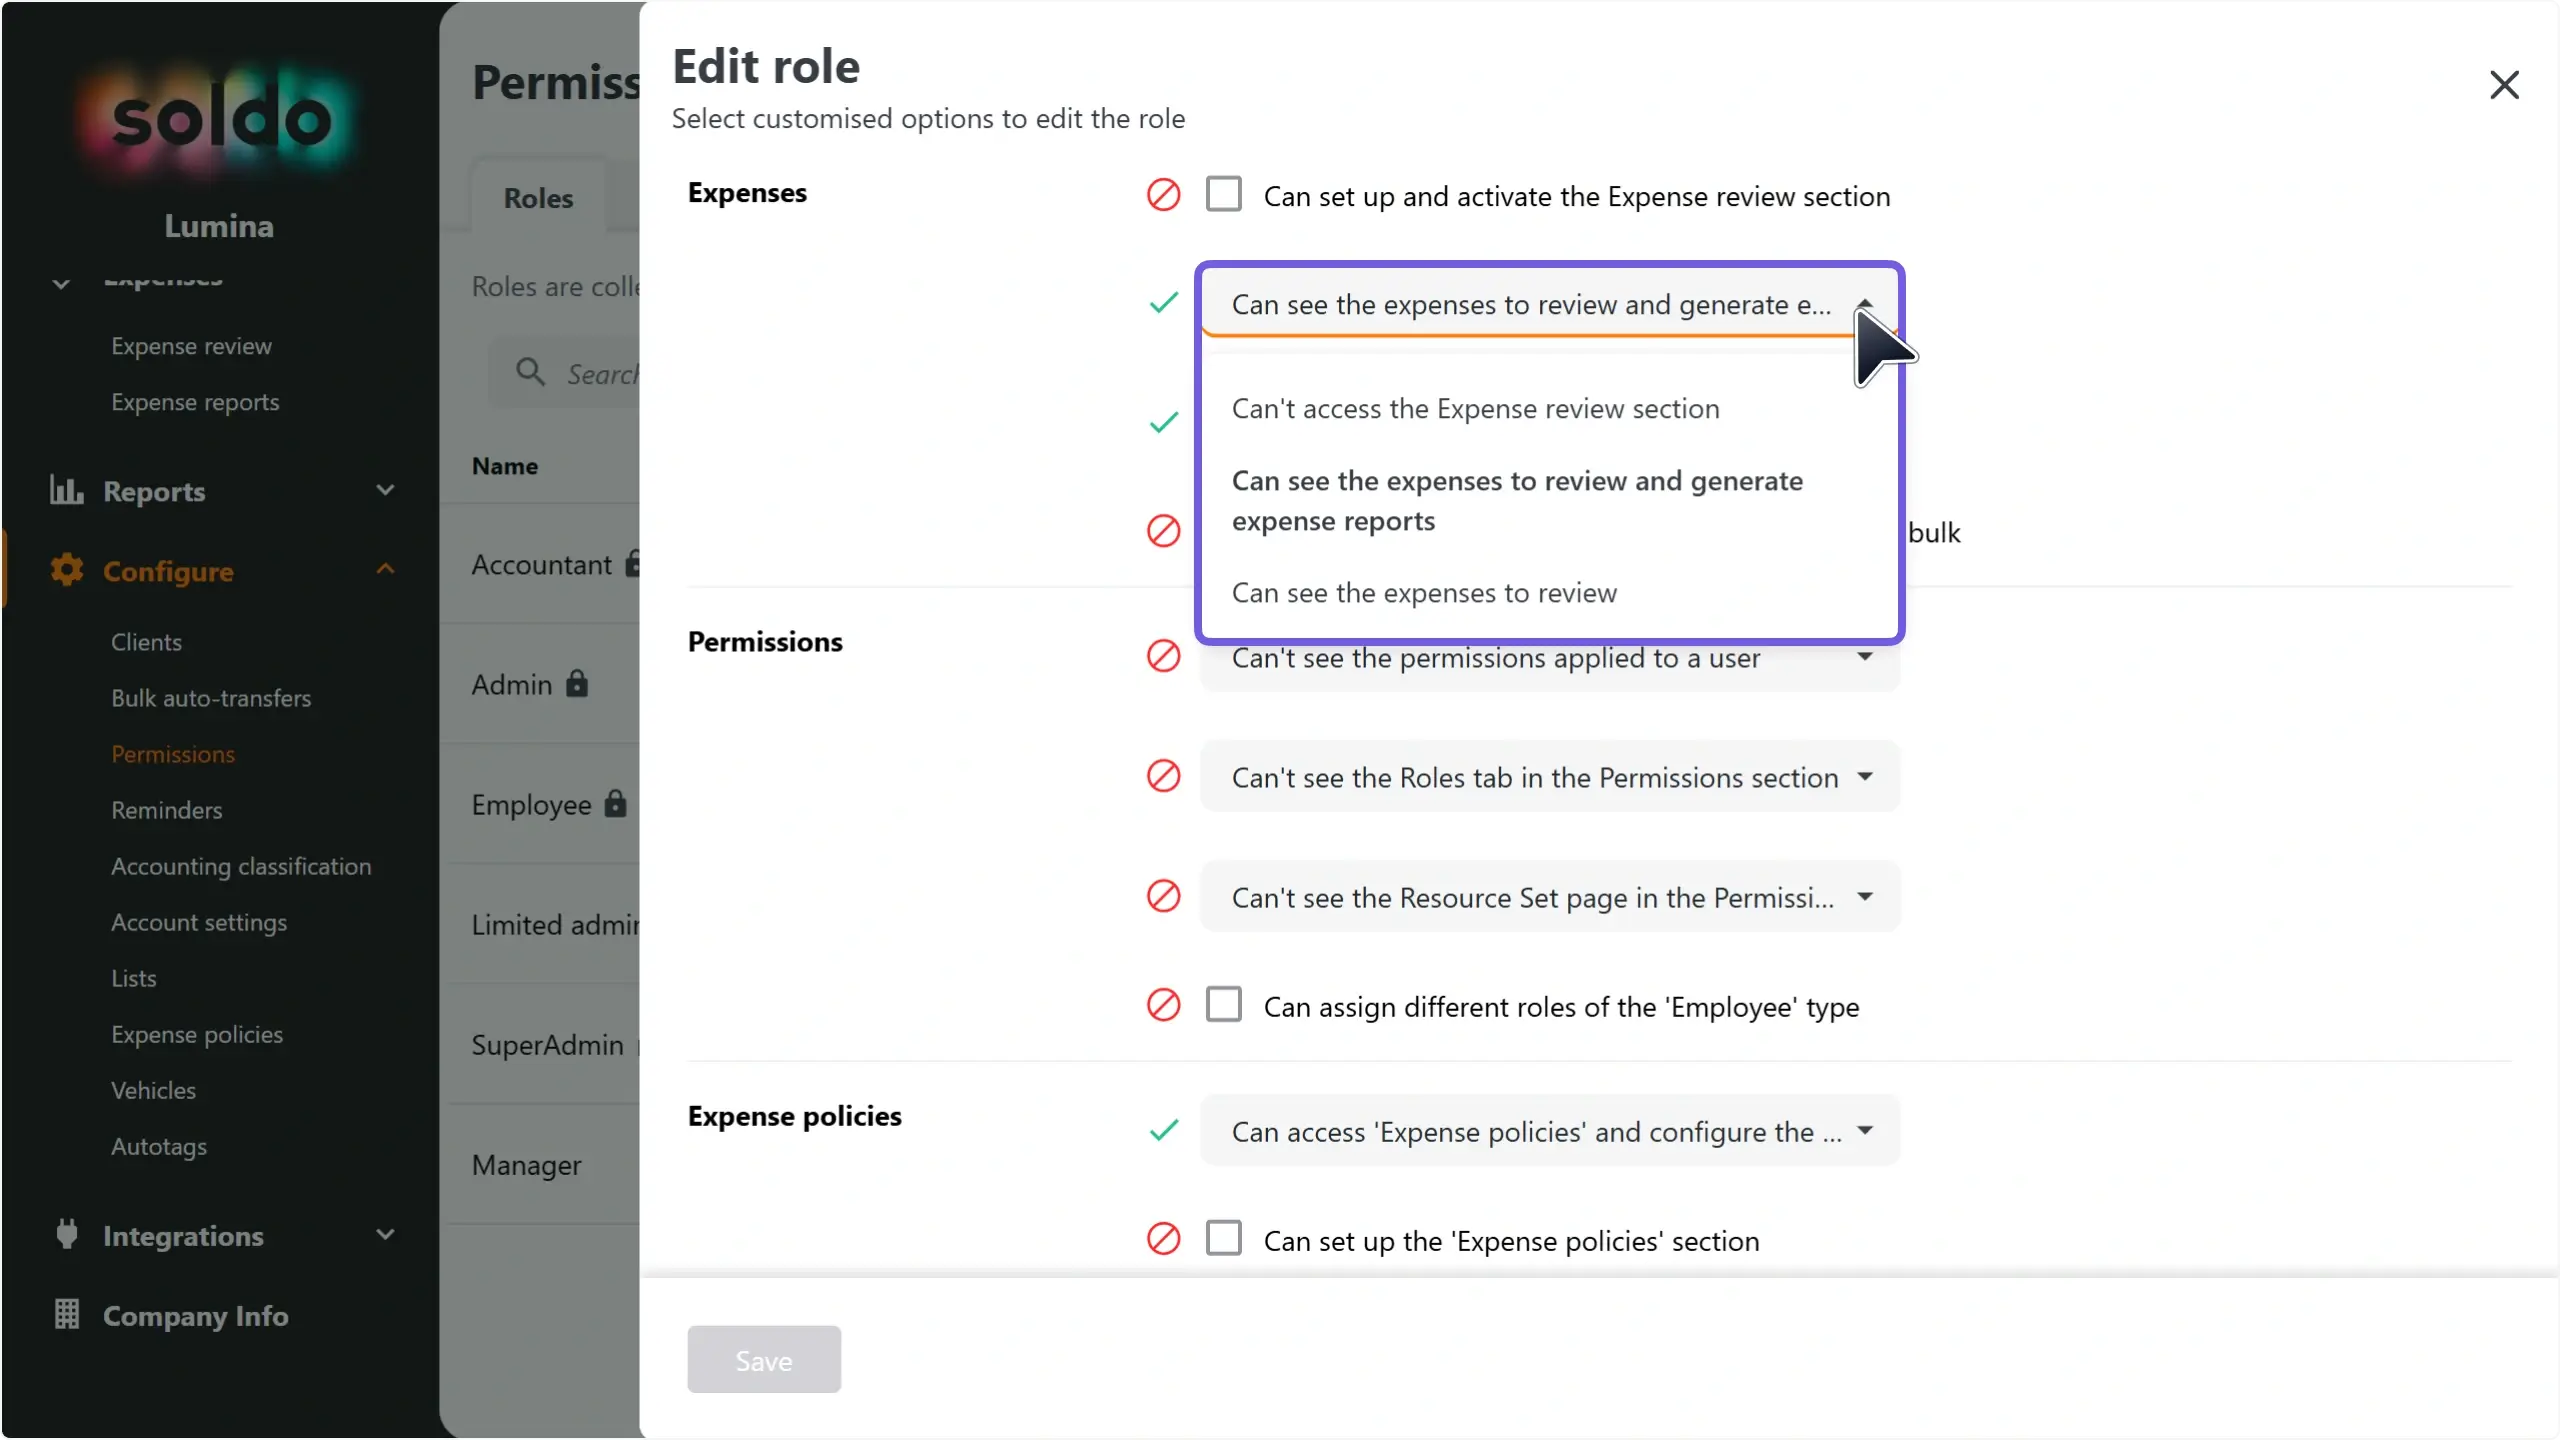Viewport: 2560px width, 1440px height.
Task: Click prohibited icon beside assign Employee roles
Action: pos(1163,1005)
